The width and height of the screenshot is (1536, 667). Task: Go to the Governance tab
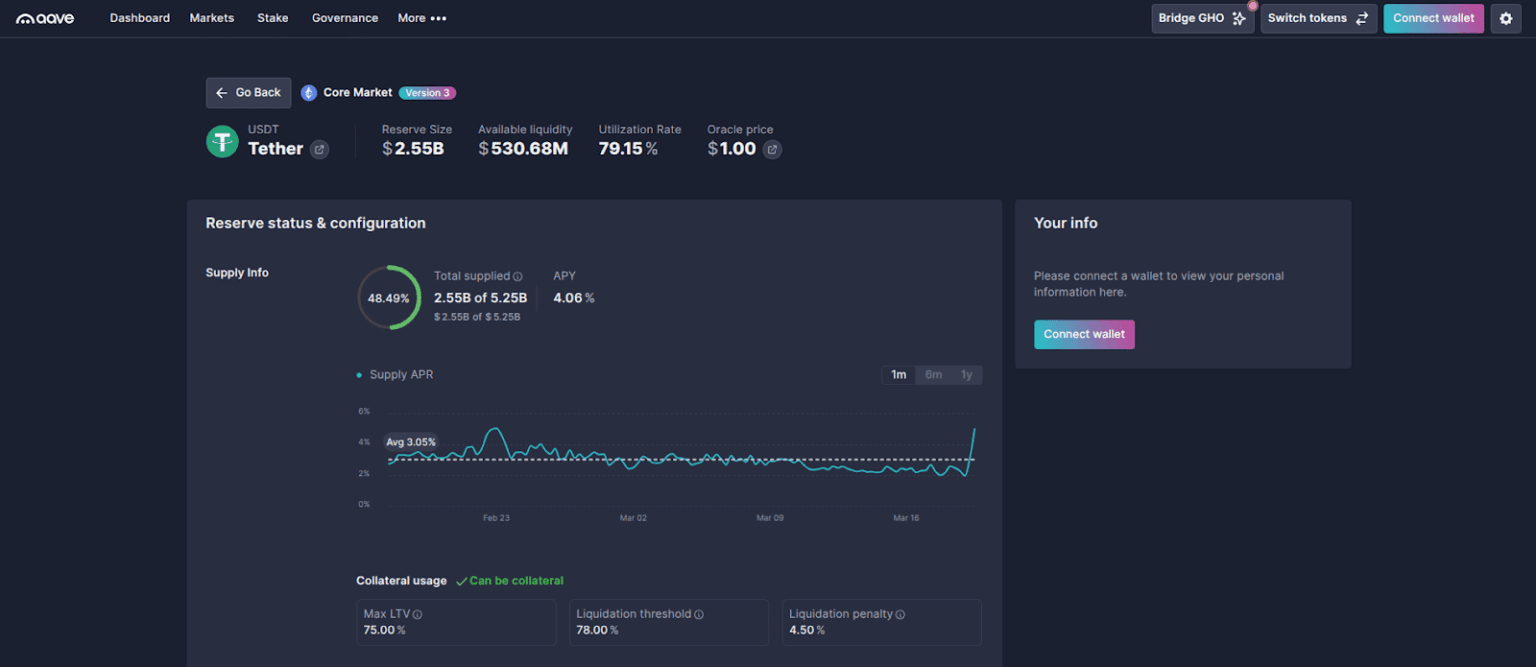[x=345, y=18]
